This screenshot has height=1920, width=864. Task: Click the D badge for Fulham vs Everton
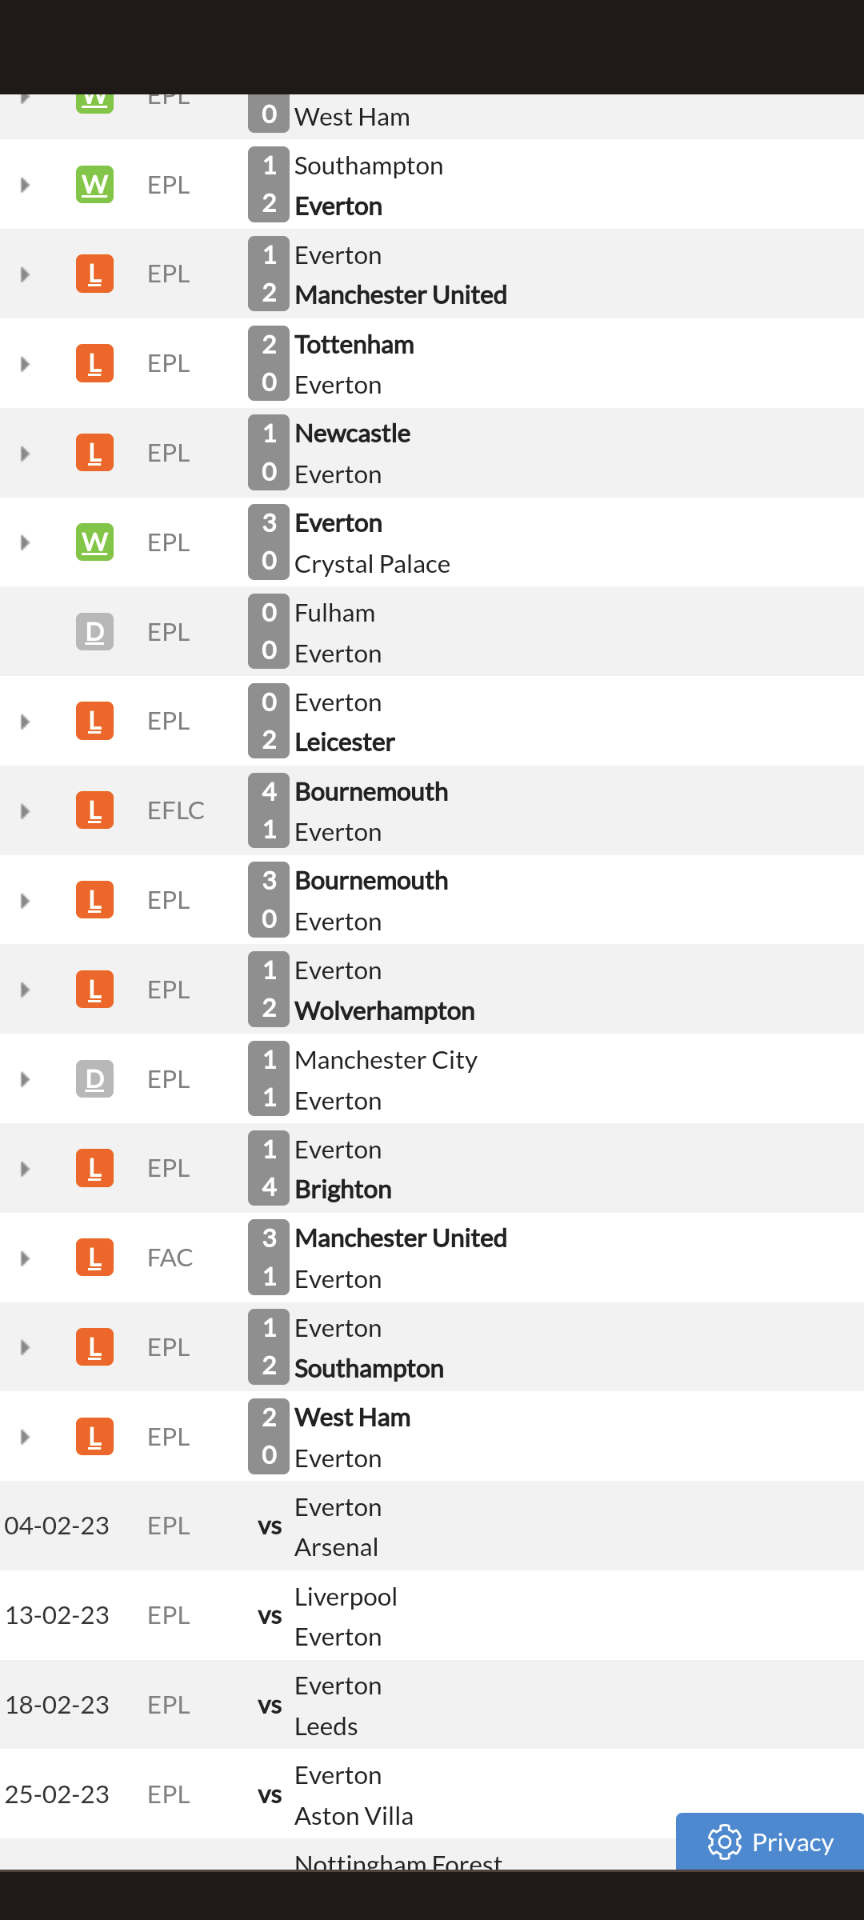(95, 631)
